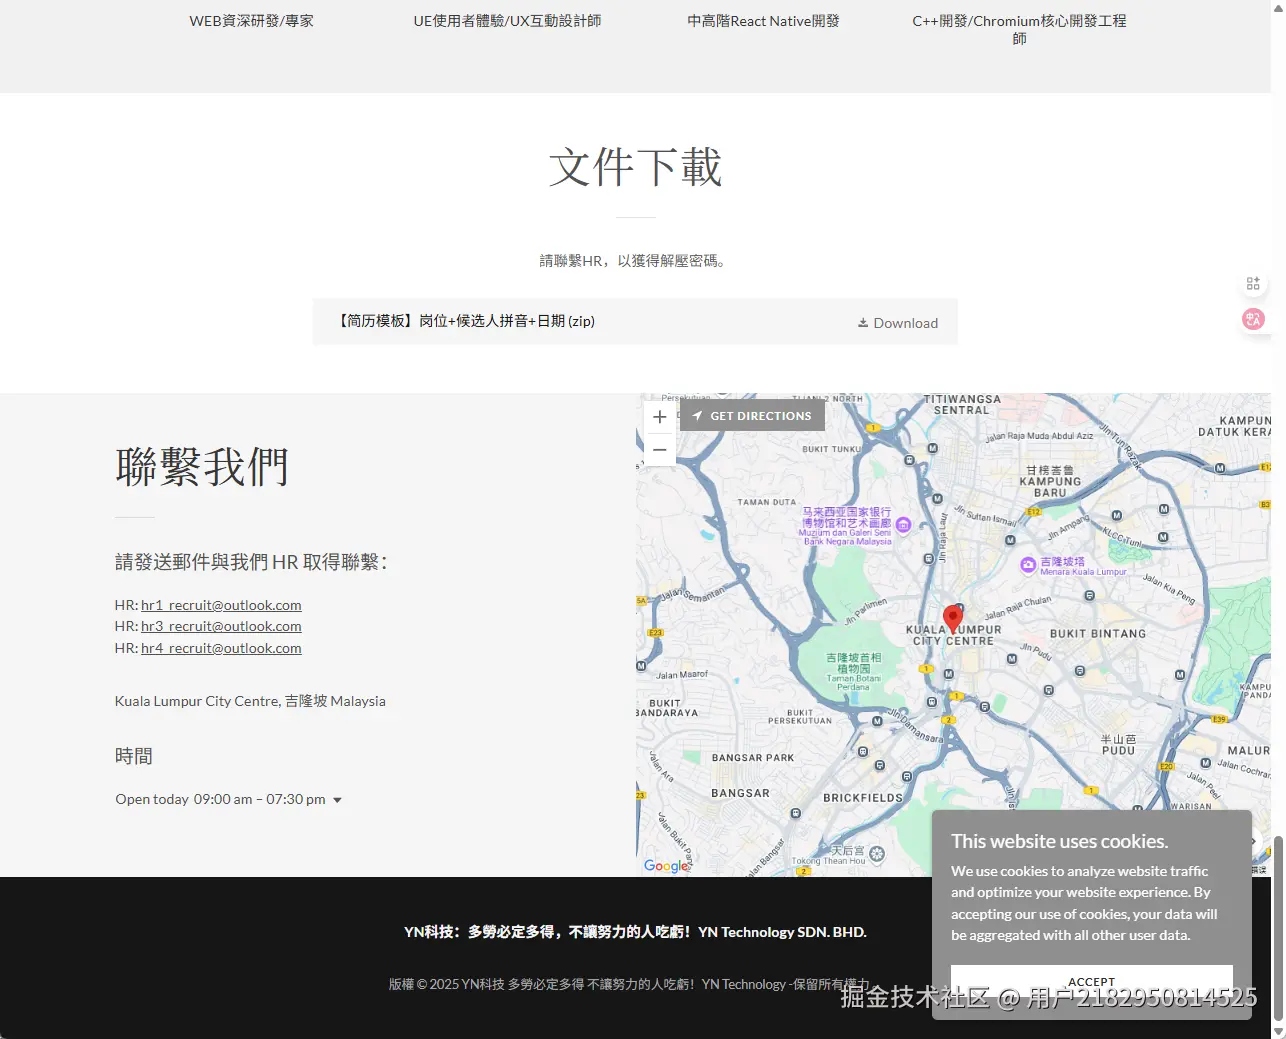Expand the opening hours dropdown arrow
Viewport: 1286px width, 1039px height.
pyautogui.click(x=338, y=799)
